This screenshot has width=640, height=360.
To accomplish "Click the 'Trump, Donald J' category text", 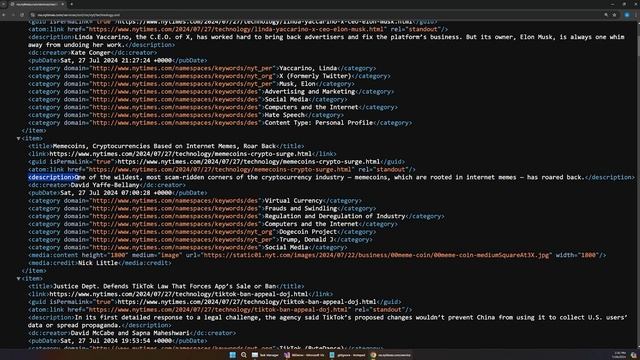I will tap(306, 240).
